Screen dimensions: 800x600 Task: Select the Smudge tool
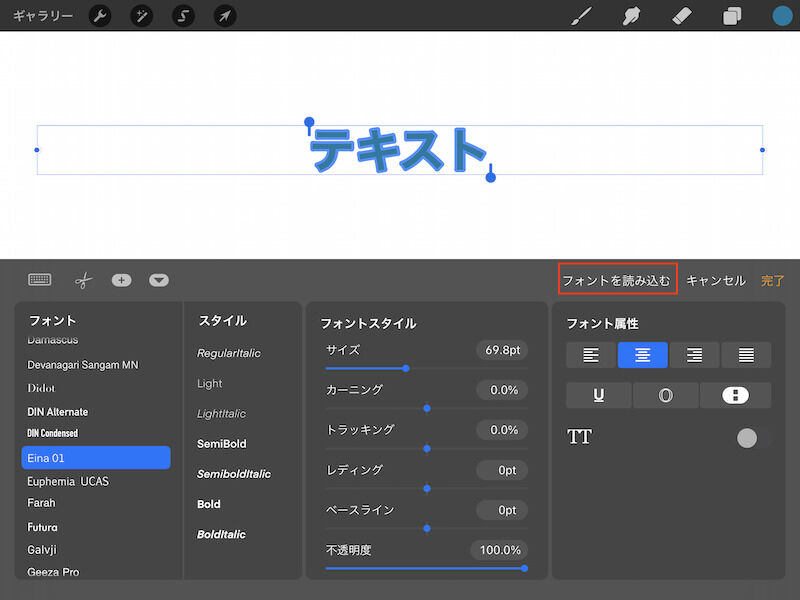pos(632,16)
